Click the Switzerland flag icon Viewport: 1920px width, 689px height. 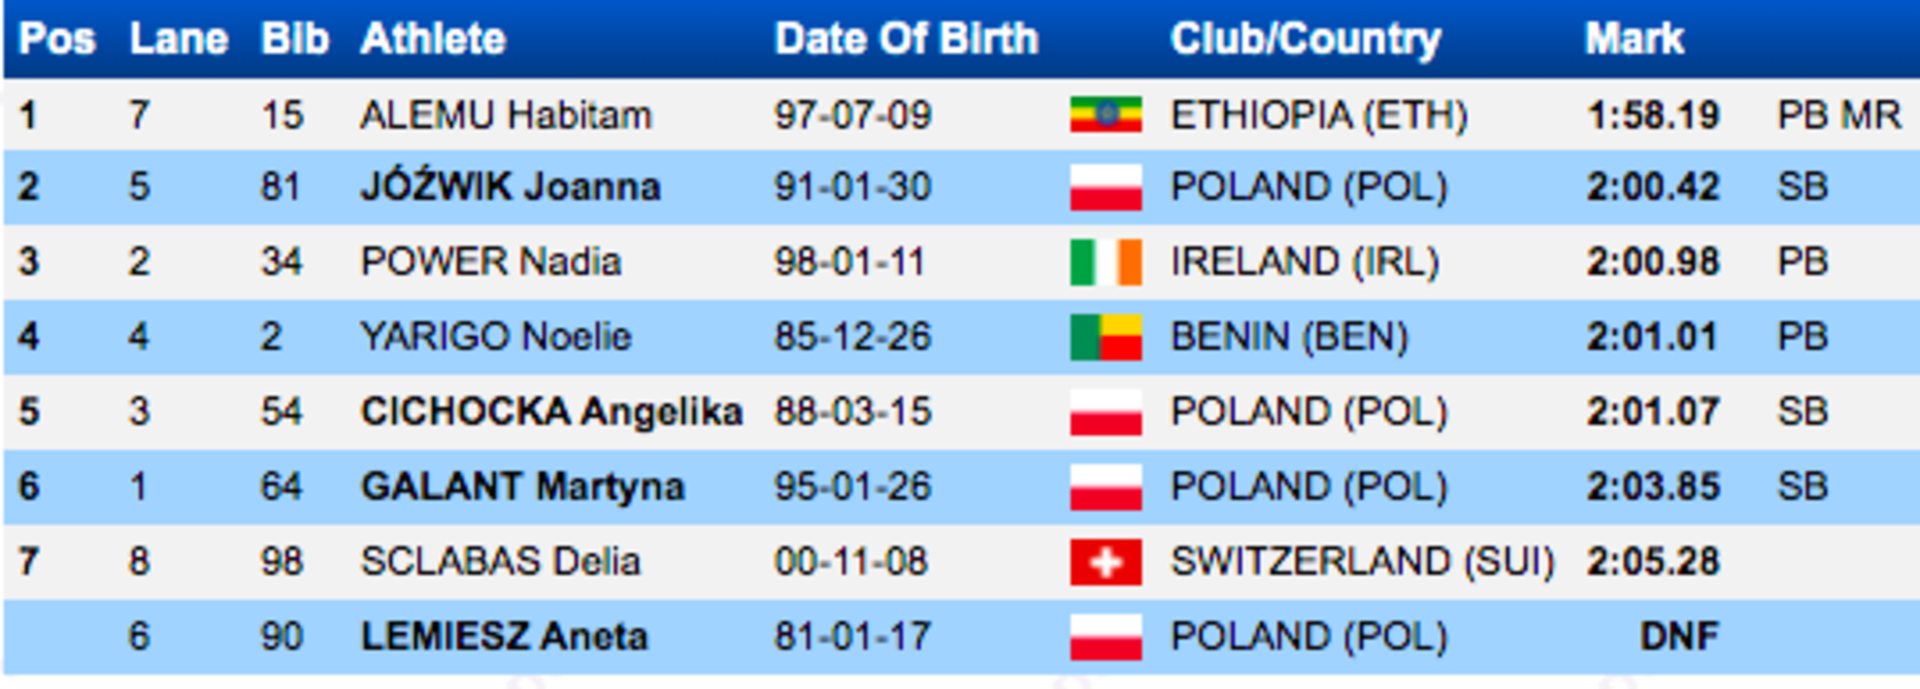pyautogui.click(x=1105, y=562)
